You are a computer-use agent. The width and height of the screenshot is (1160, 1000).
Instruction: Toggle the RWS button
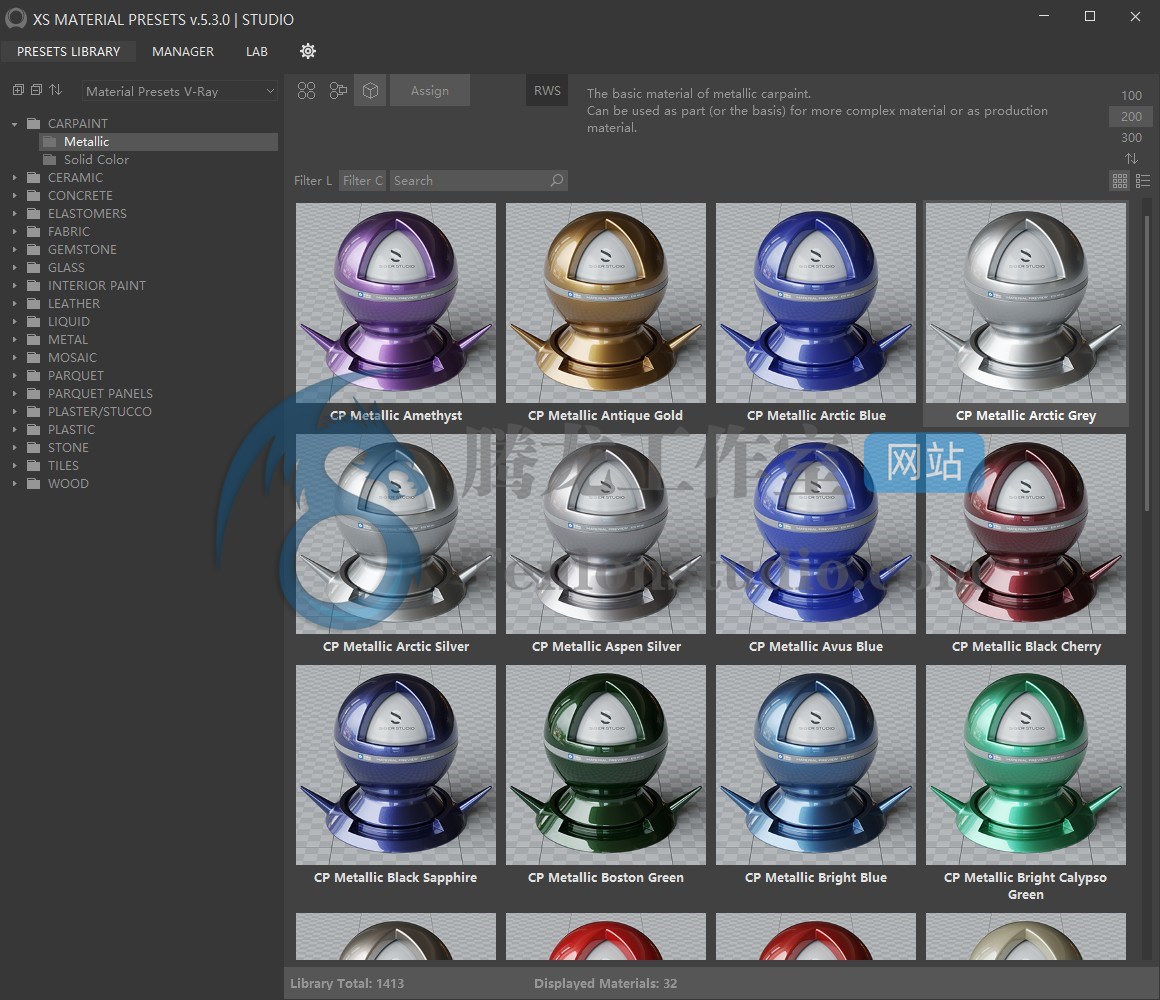547,90
